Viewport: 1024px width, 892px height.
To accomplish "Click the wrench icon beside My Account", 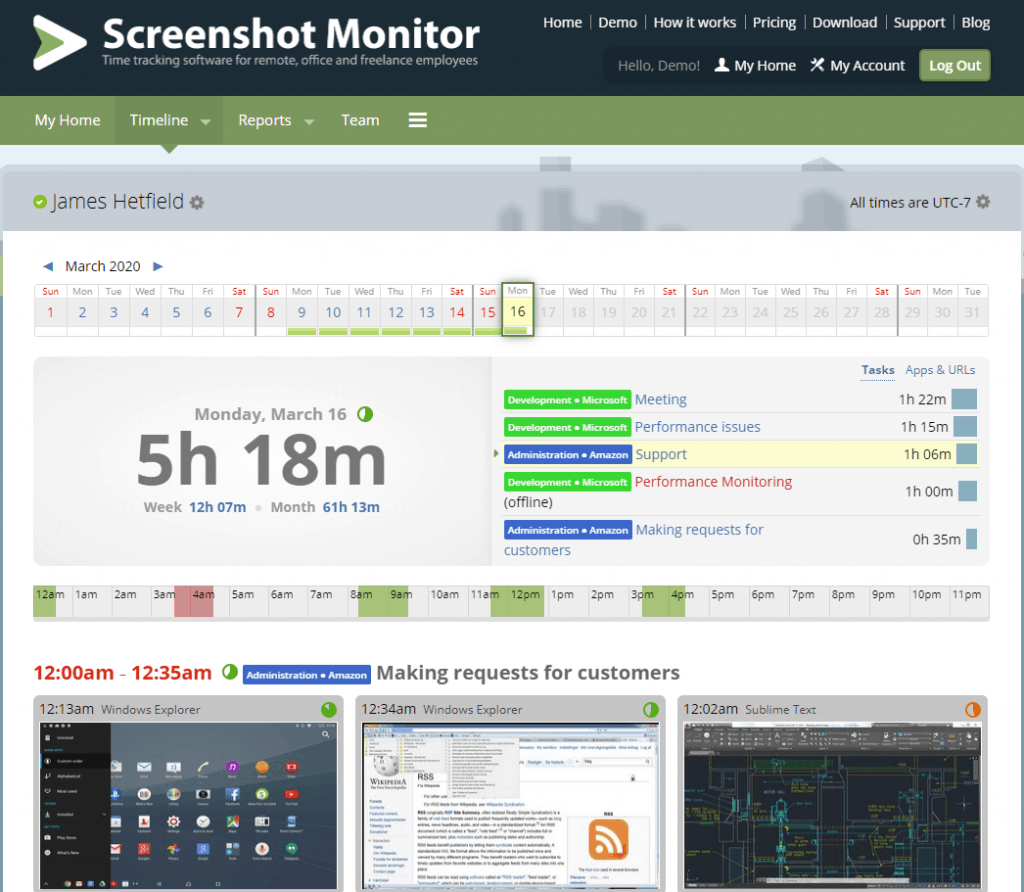I will [x=820, y=65].
